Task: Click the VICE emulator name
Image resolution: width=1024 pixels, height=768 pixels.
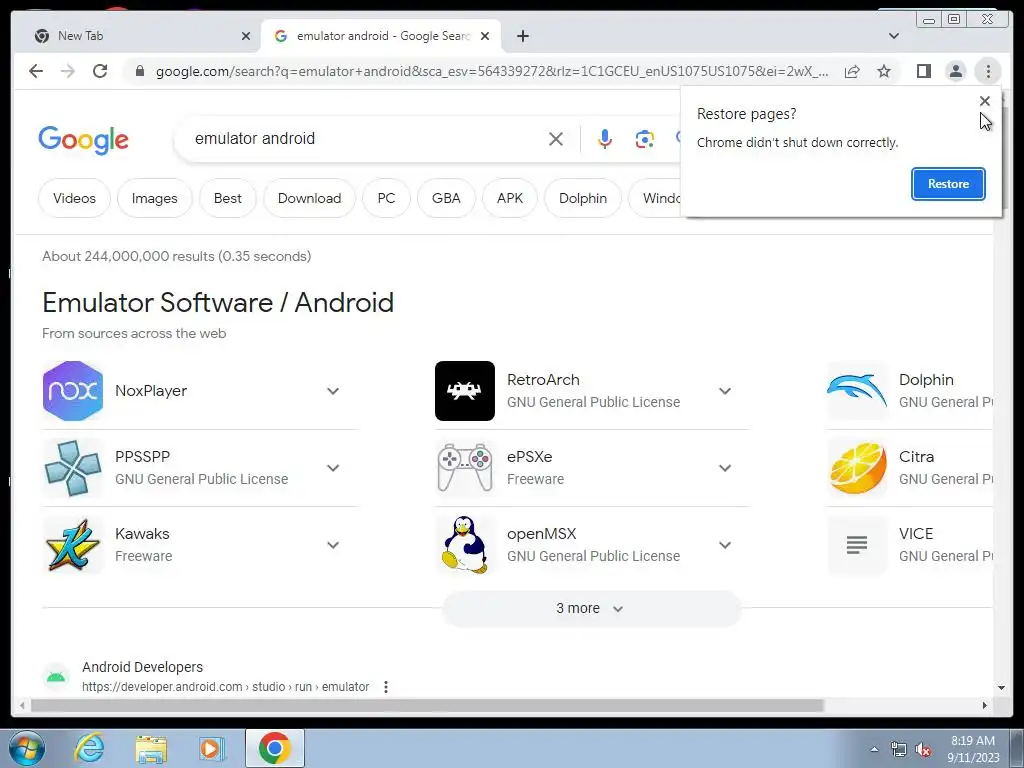Action: [916, 534]
